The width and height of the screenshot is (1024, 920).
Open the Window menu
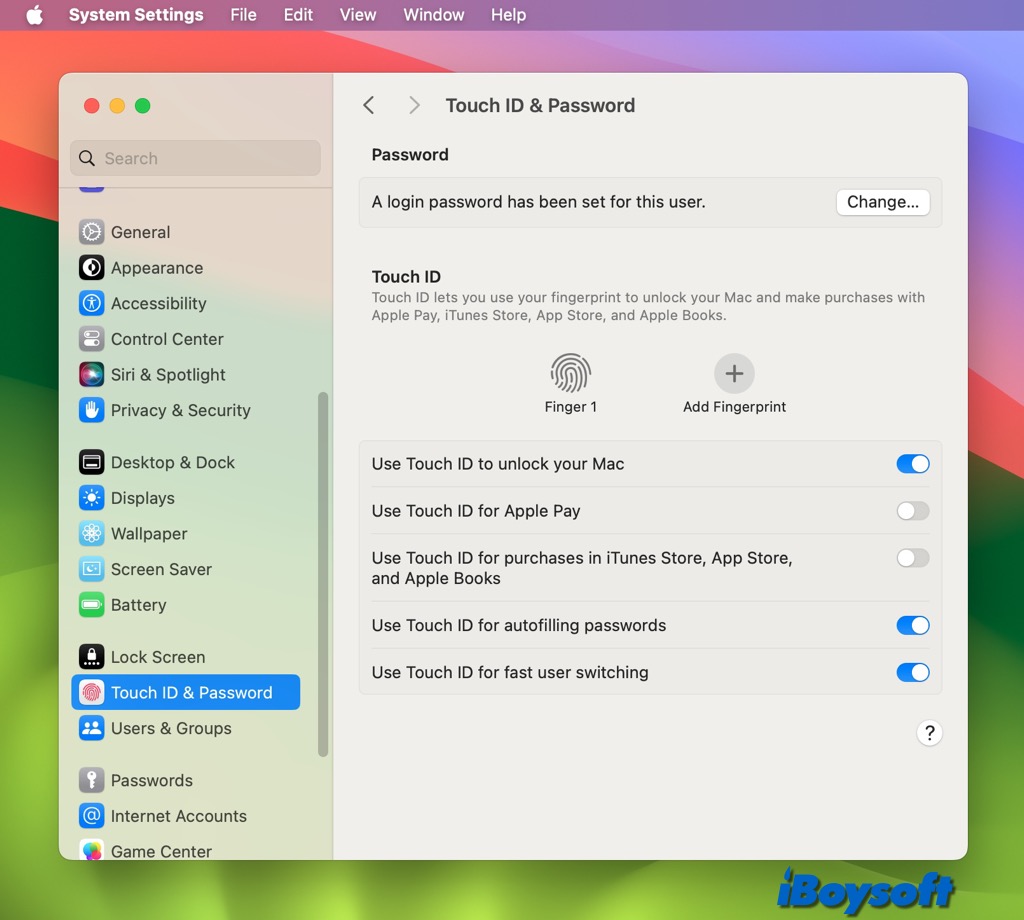tap(433, 15)
